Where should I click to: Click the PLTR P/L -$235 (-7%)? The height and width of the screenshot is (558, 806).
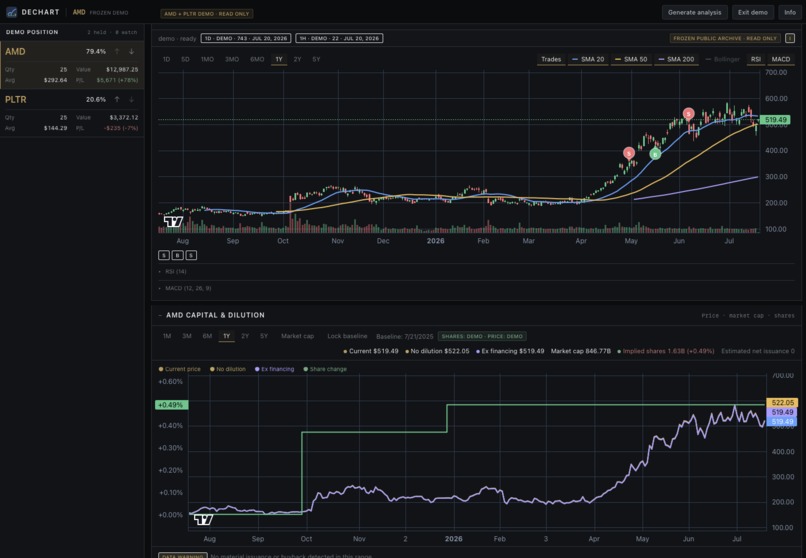click(x=121, y=128)
